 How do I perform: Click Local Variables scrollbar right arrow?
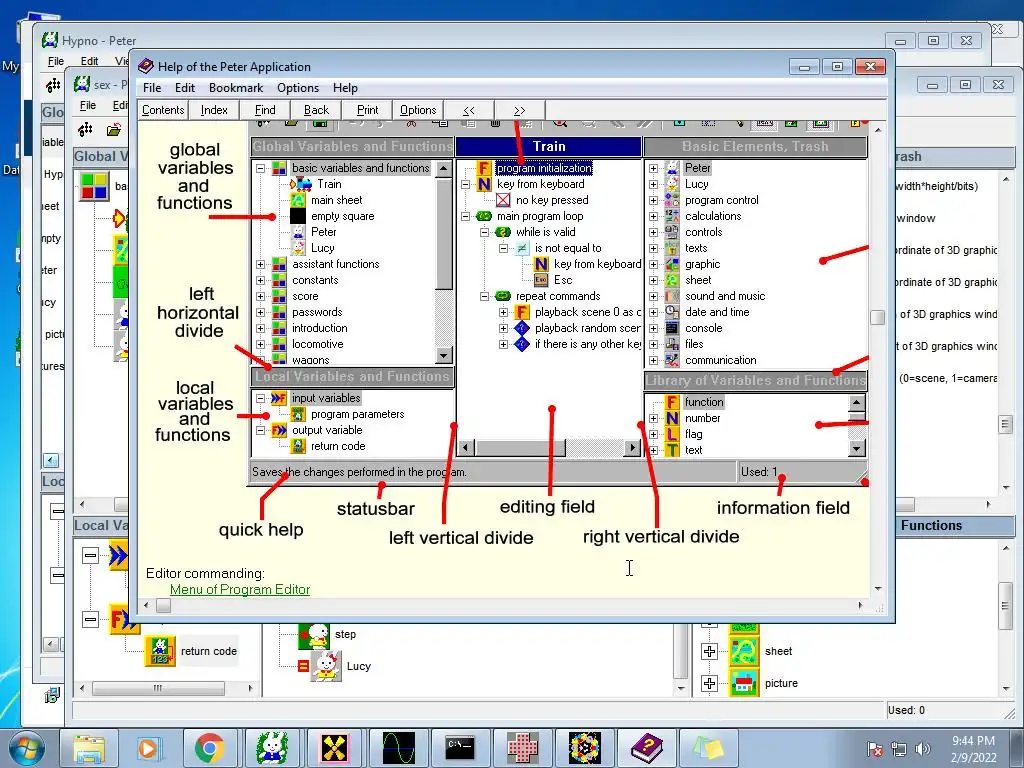pyautogui.click(x=250, y=688)
